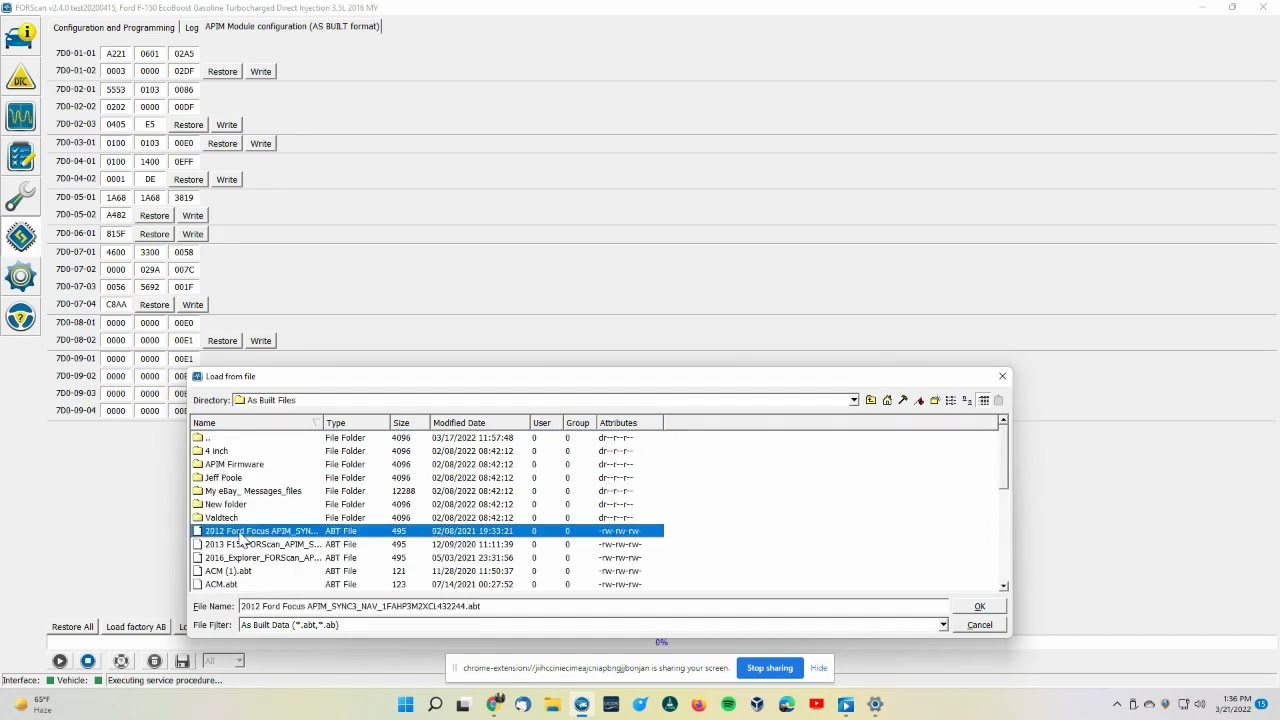
Task: Click the stop button at bottom toolbar
Action: point(88,661)
